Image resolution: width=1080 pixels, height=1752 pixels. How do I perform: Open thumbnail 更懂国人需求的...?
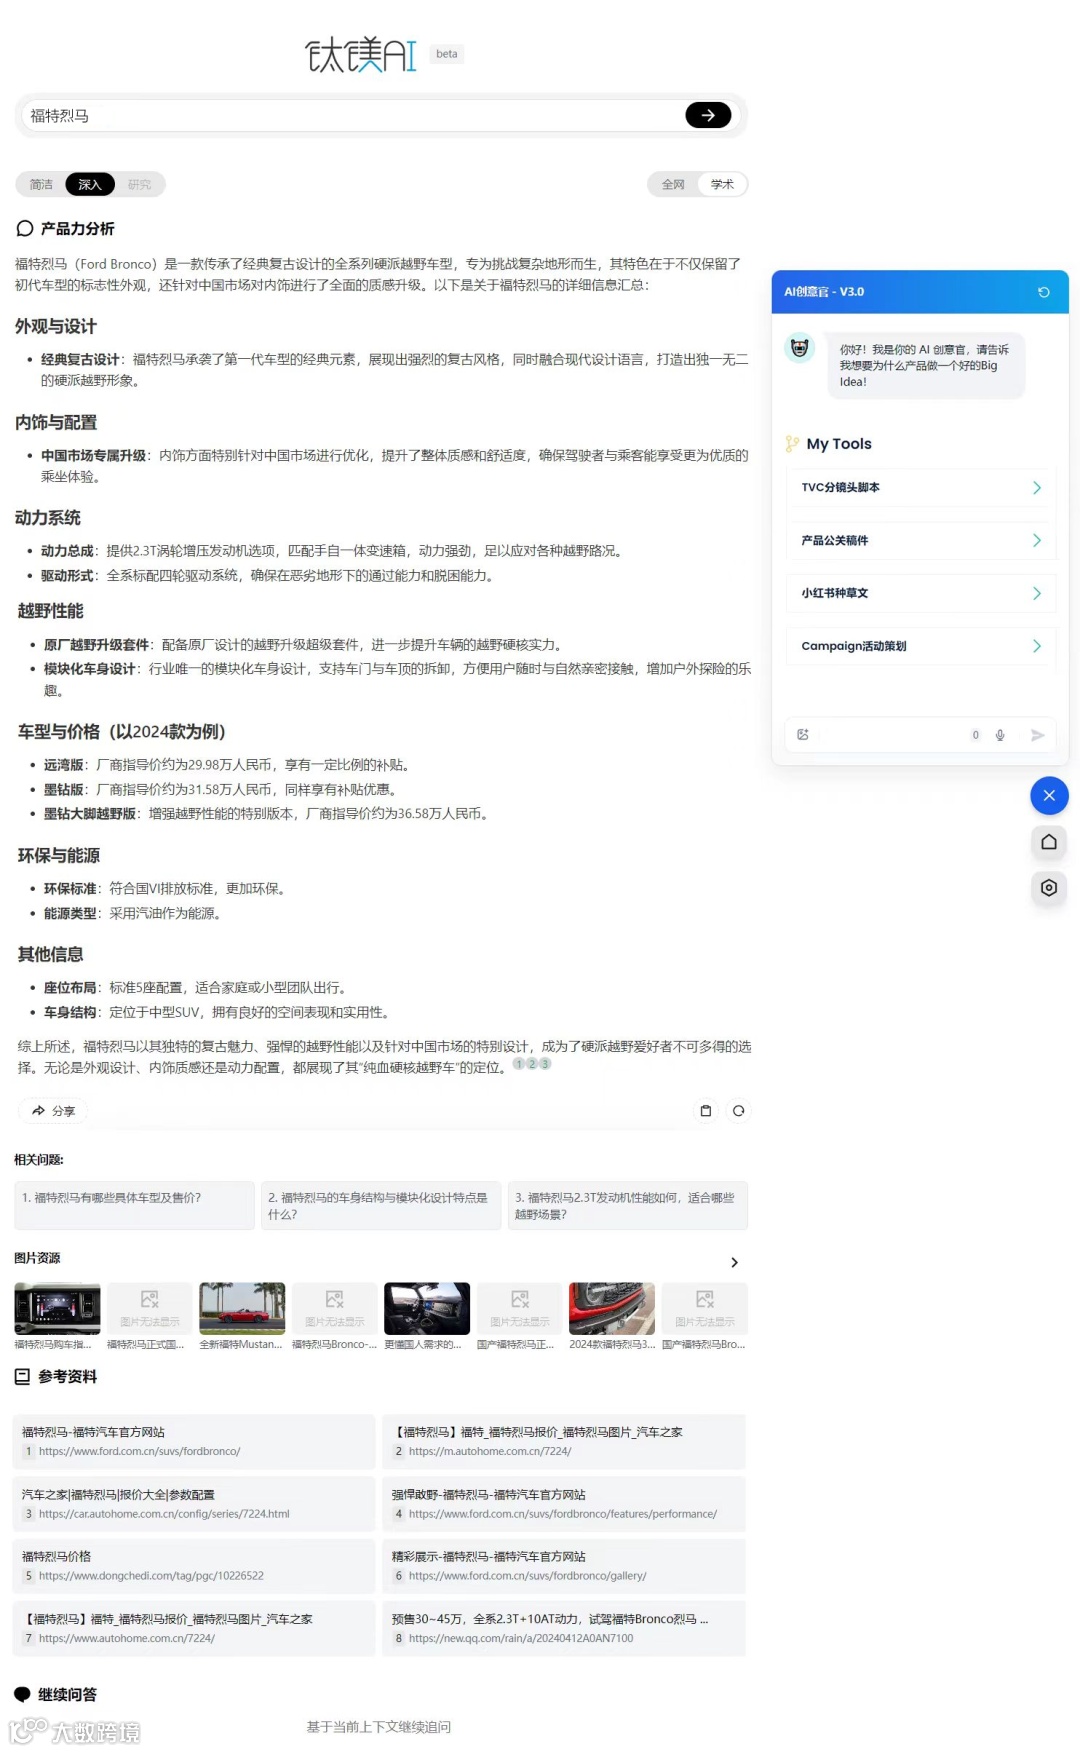pyautogui.click(x=427, y=1309)
